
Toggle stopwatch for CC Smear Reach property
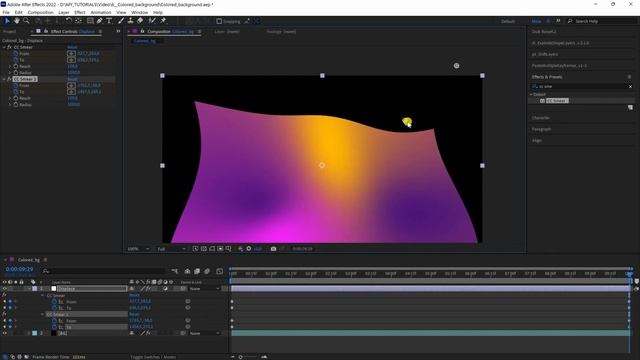tap(16, 66)
